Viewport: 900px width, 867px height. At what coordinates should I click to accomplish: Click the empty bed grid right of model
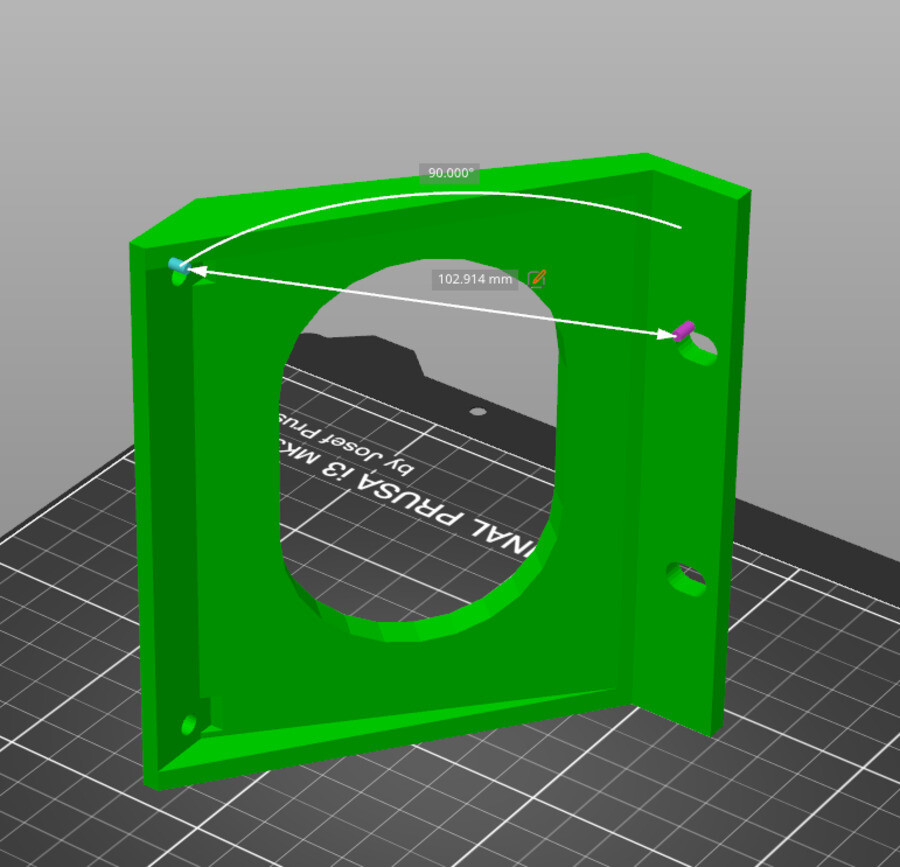pos(810,700)
